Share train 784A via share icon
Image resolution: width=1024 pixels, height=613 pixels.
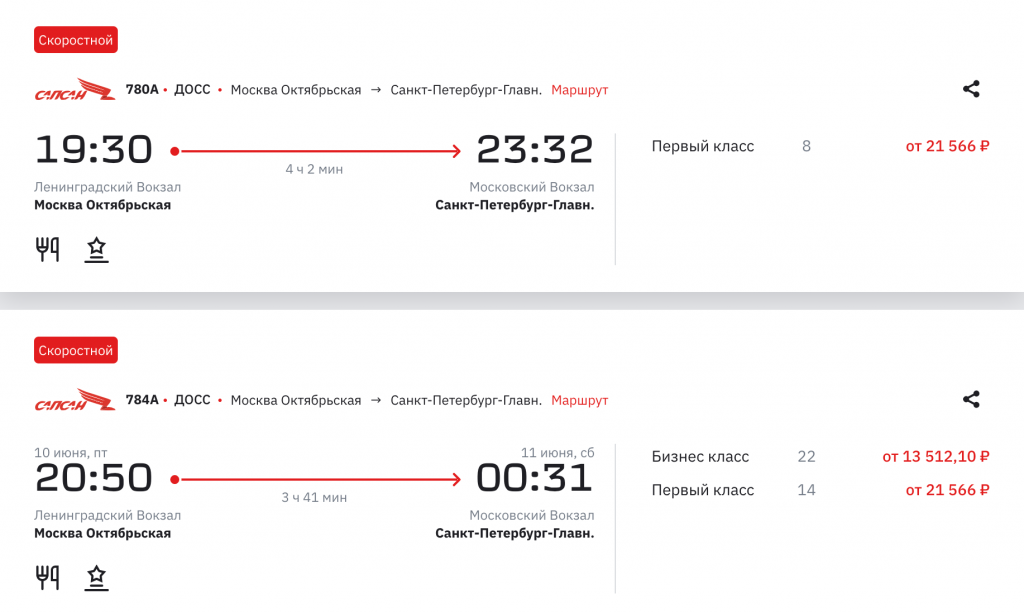[971, 399]
